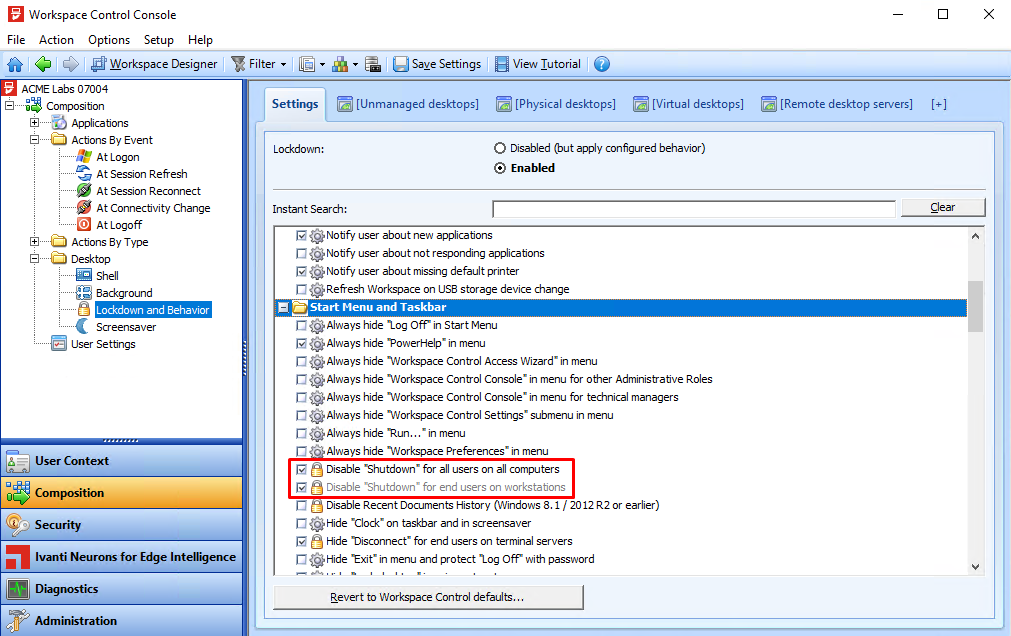
Task: Switch to the [Virtual desktops] tab
Action: (689, 104)
